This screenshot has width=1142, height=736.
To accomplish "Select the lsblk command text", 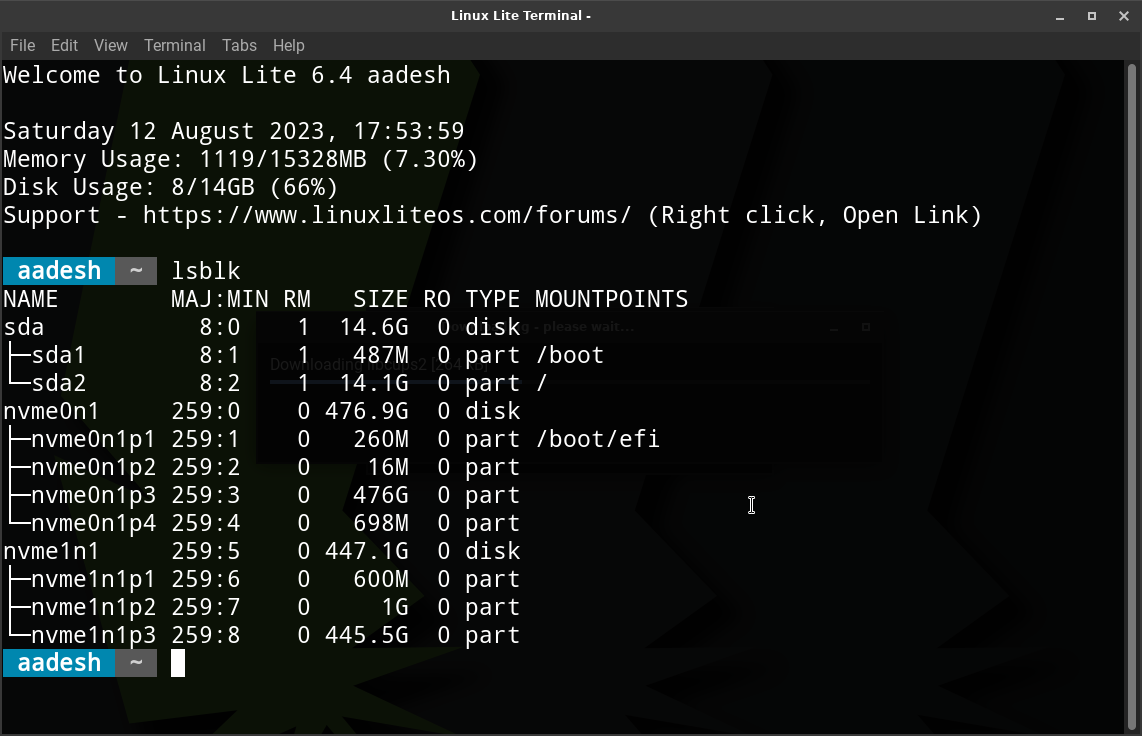I will coord(206,270).
